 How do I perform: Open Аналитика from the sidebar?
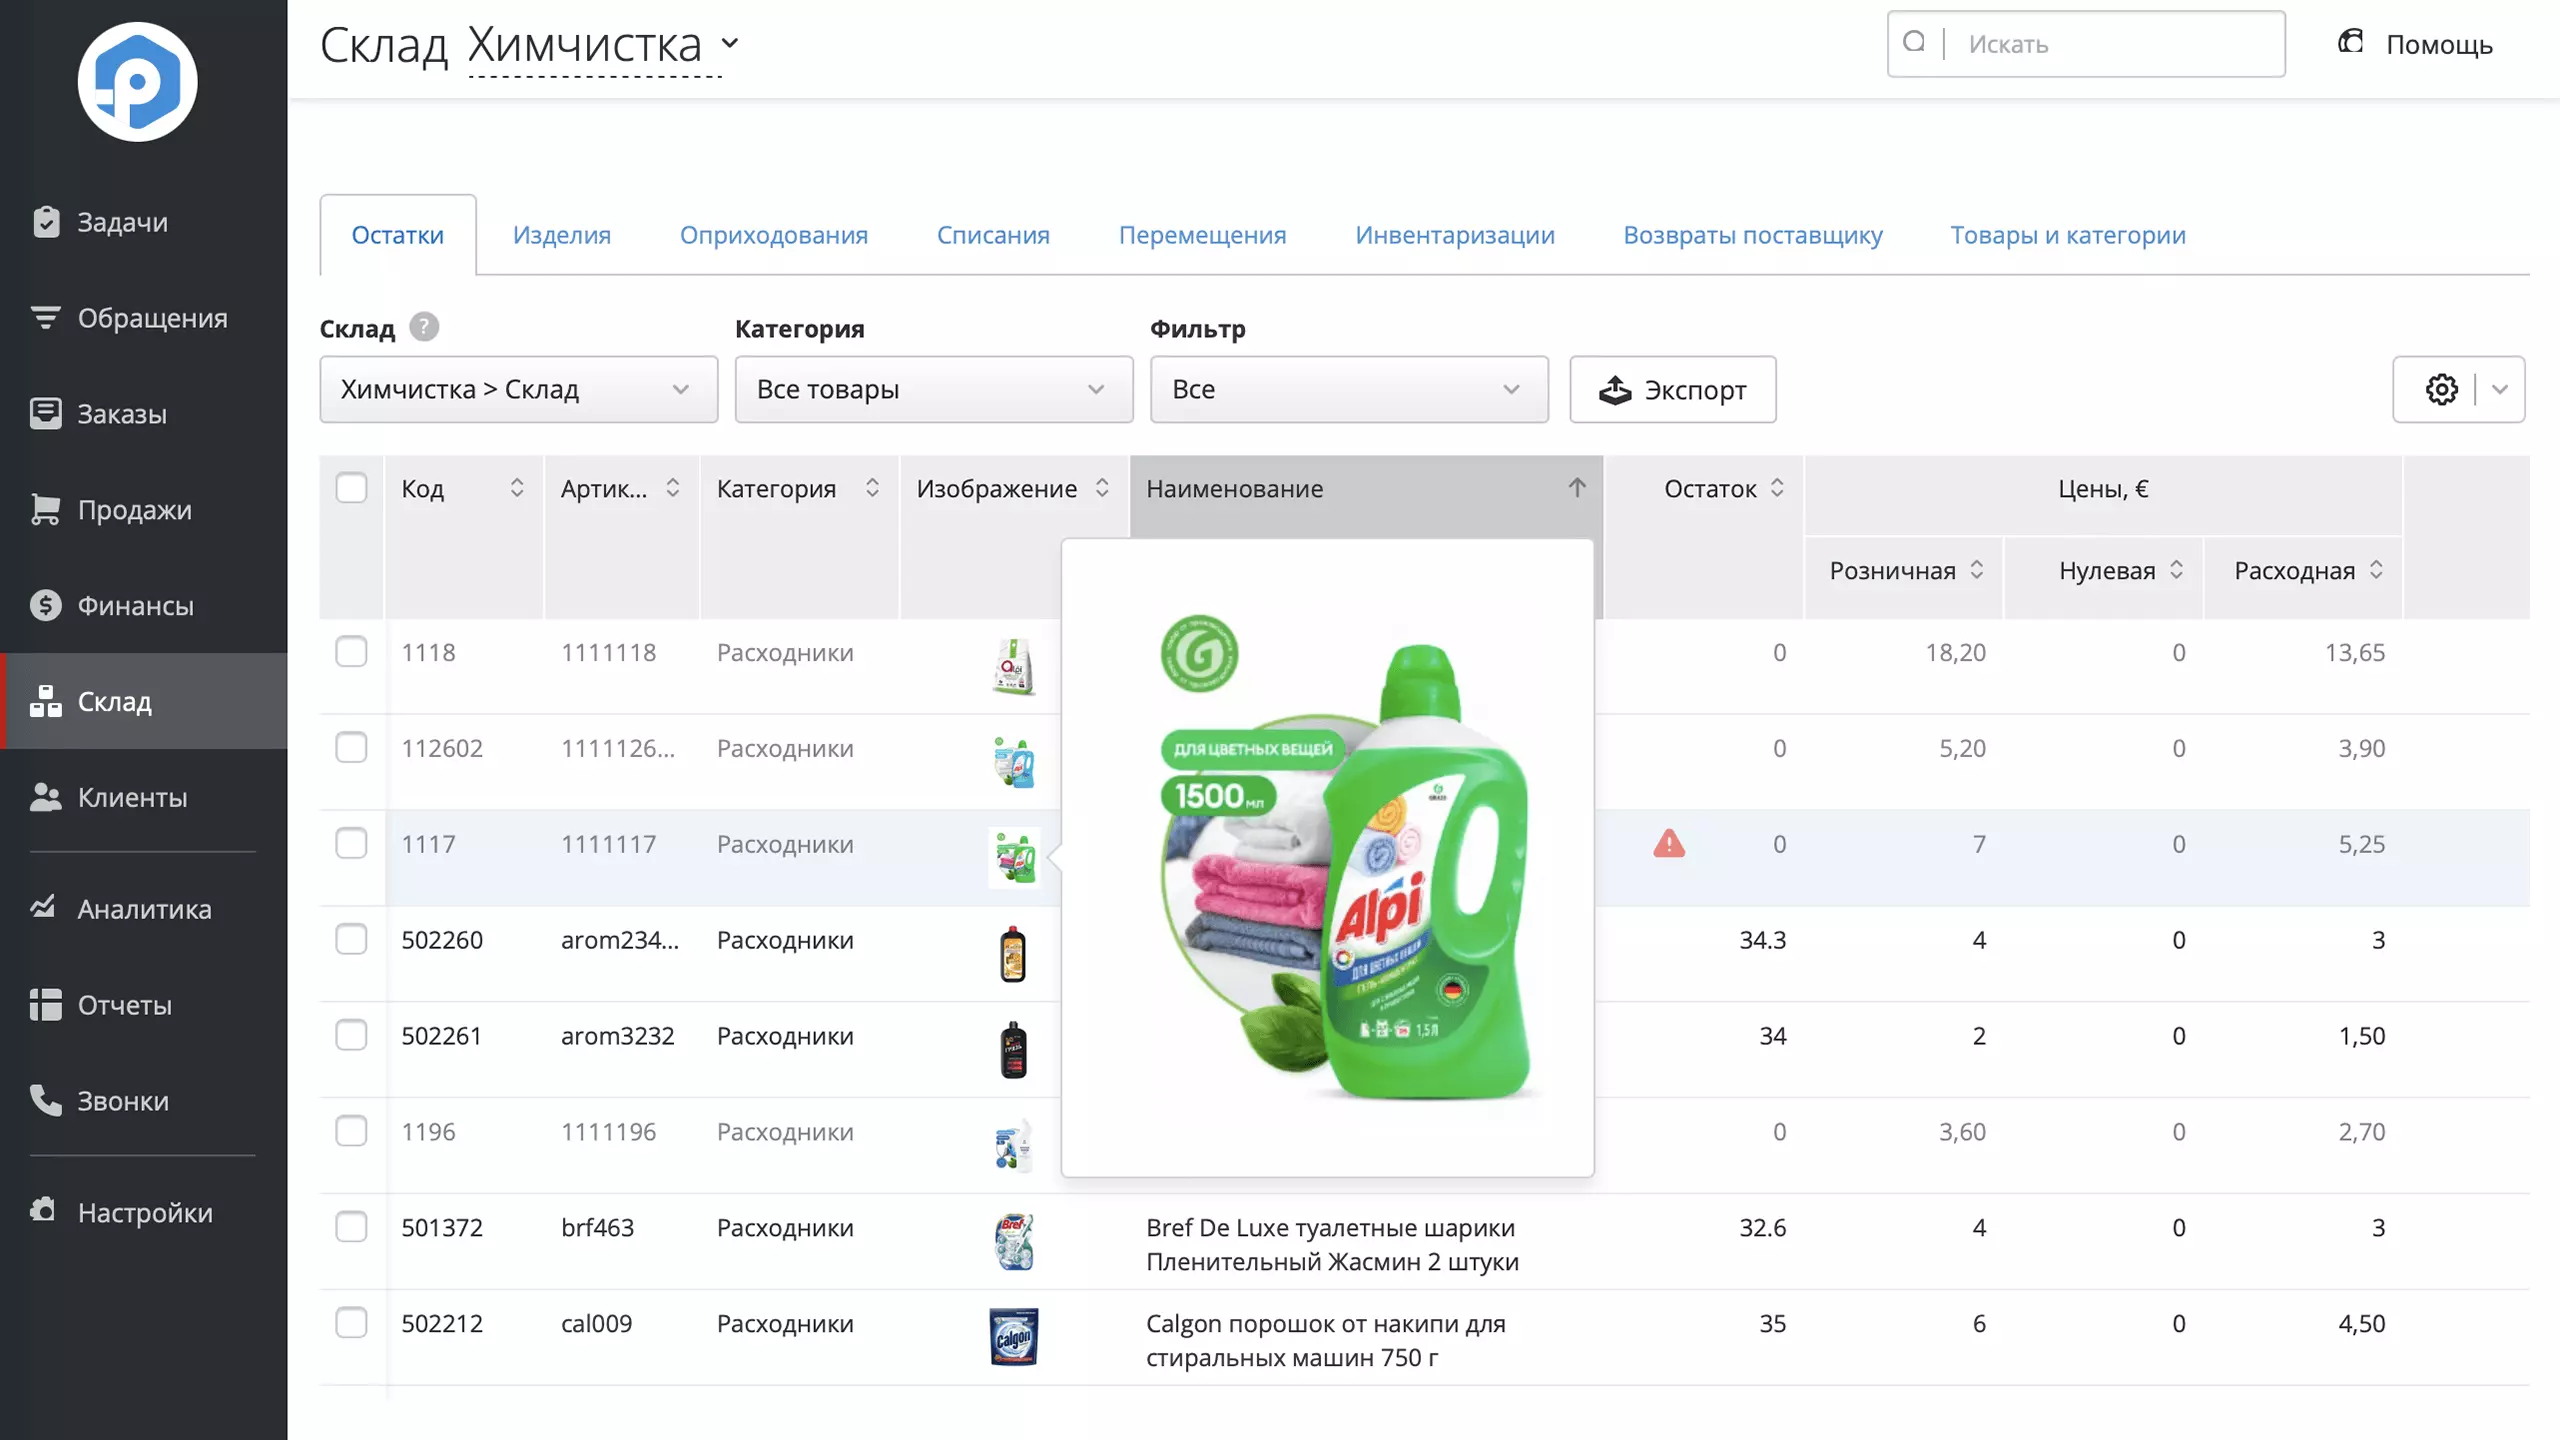[144, 909]
